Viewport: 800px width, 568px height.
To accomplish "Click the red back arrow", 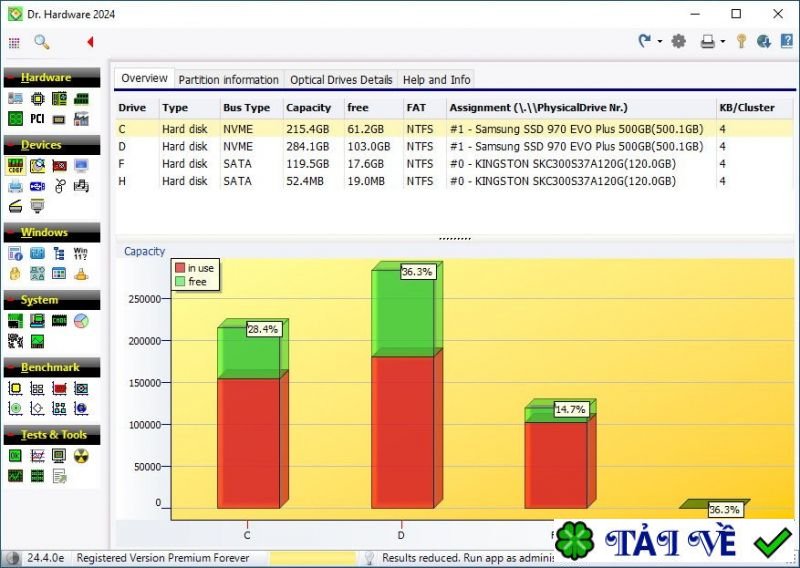I will coord(90,42).
